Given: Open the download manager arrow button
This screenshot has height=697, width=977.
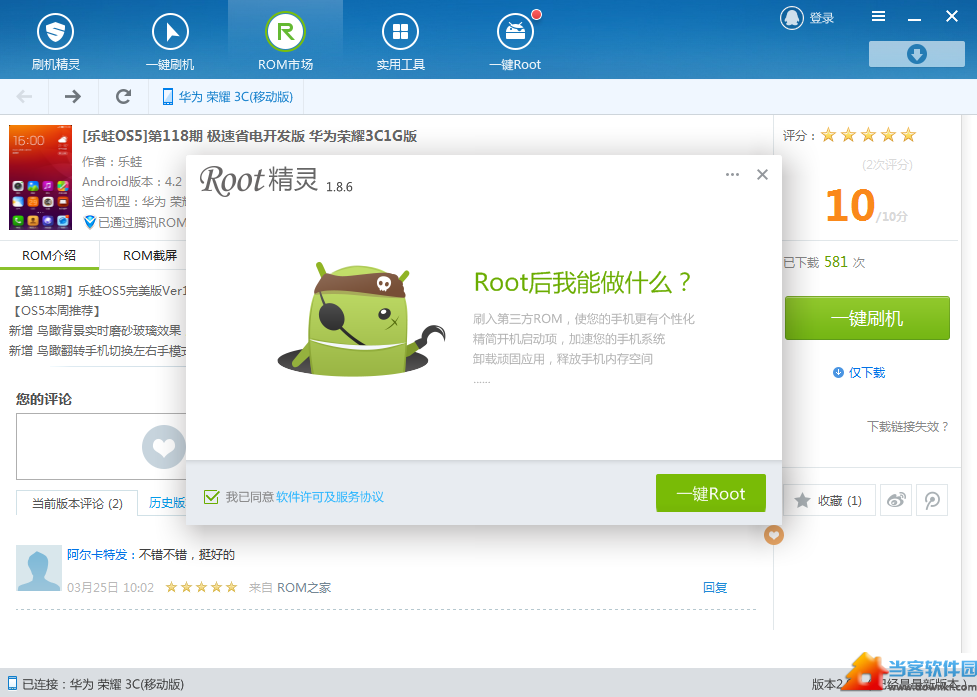Looking at the screenshot, I should pos(916,54).
